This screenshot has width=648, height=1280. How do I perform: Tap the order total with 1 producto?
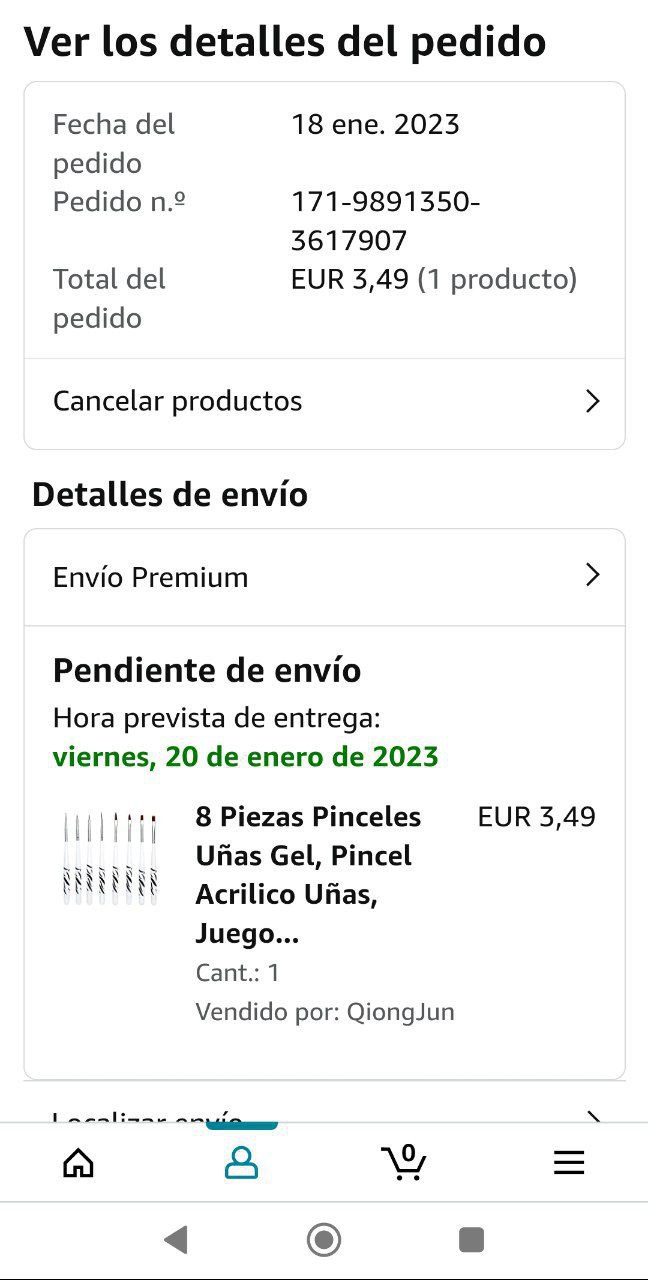tap(433, 279)
